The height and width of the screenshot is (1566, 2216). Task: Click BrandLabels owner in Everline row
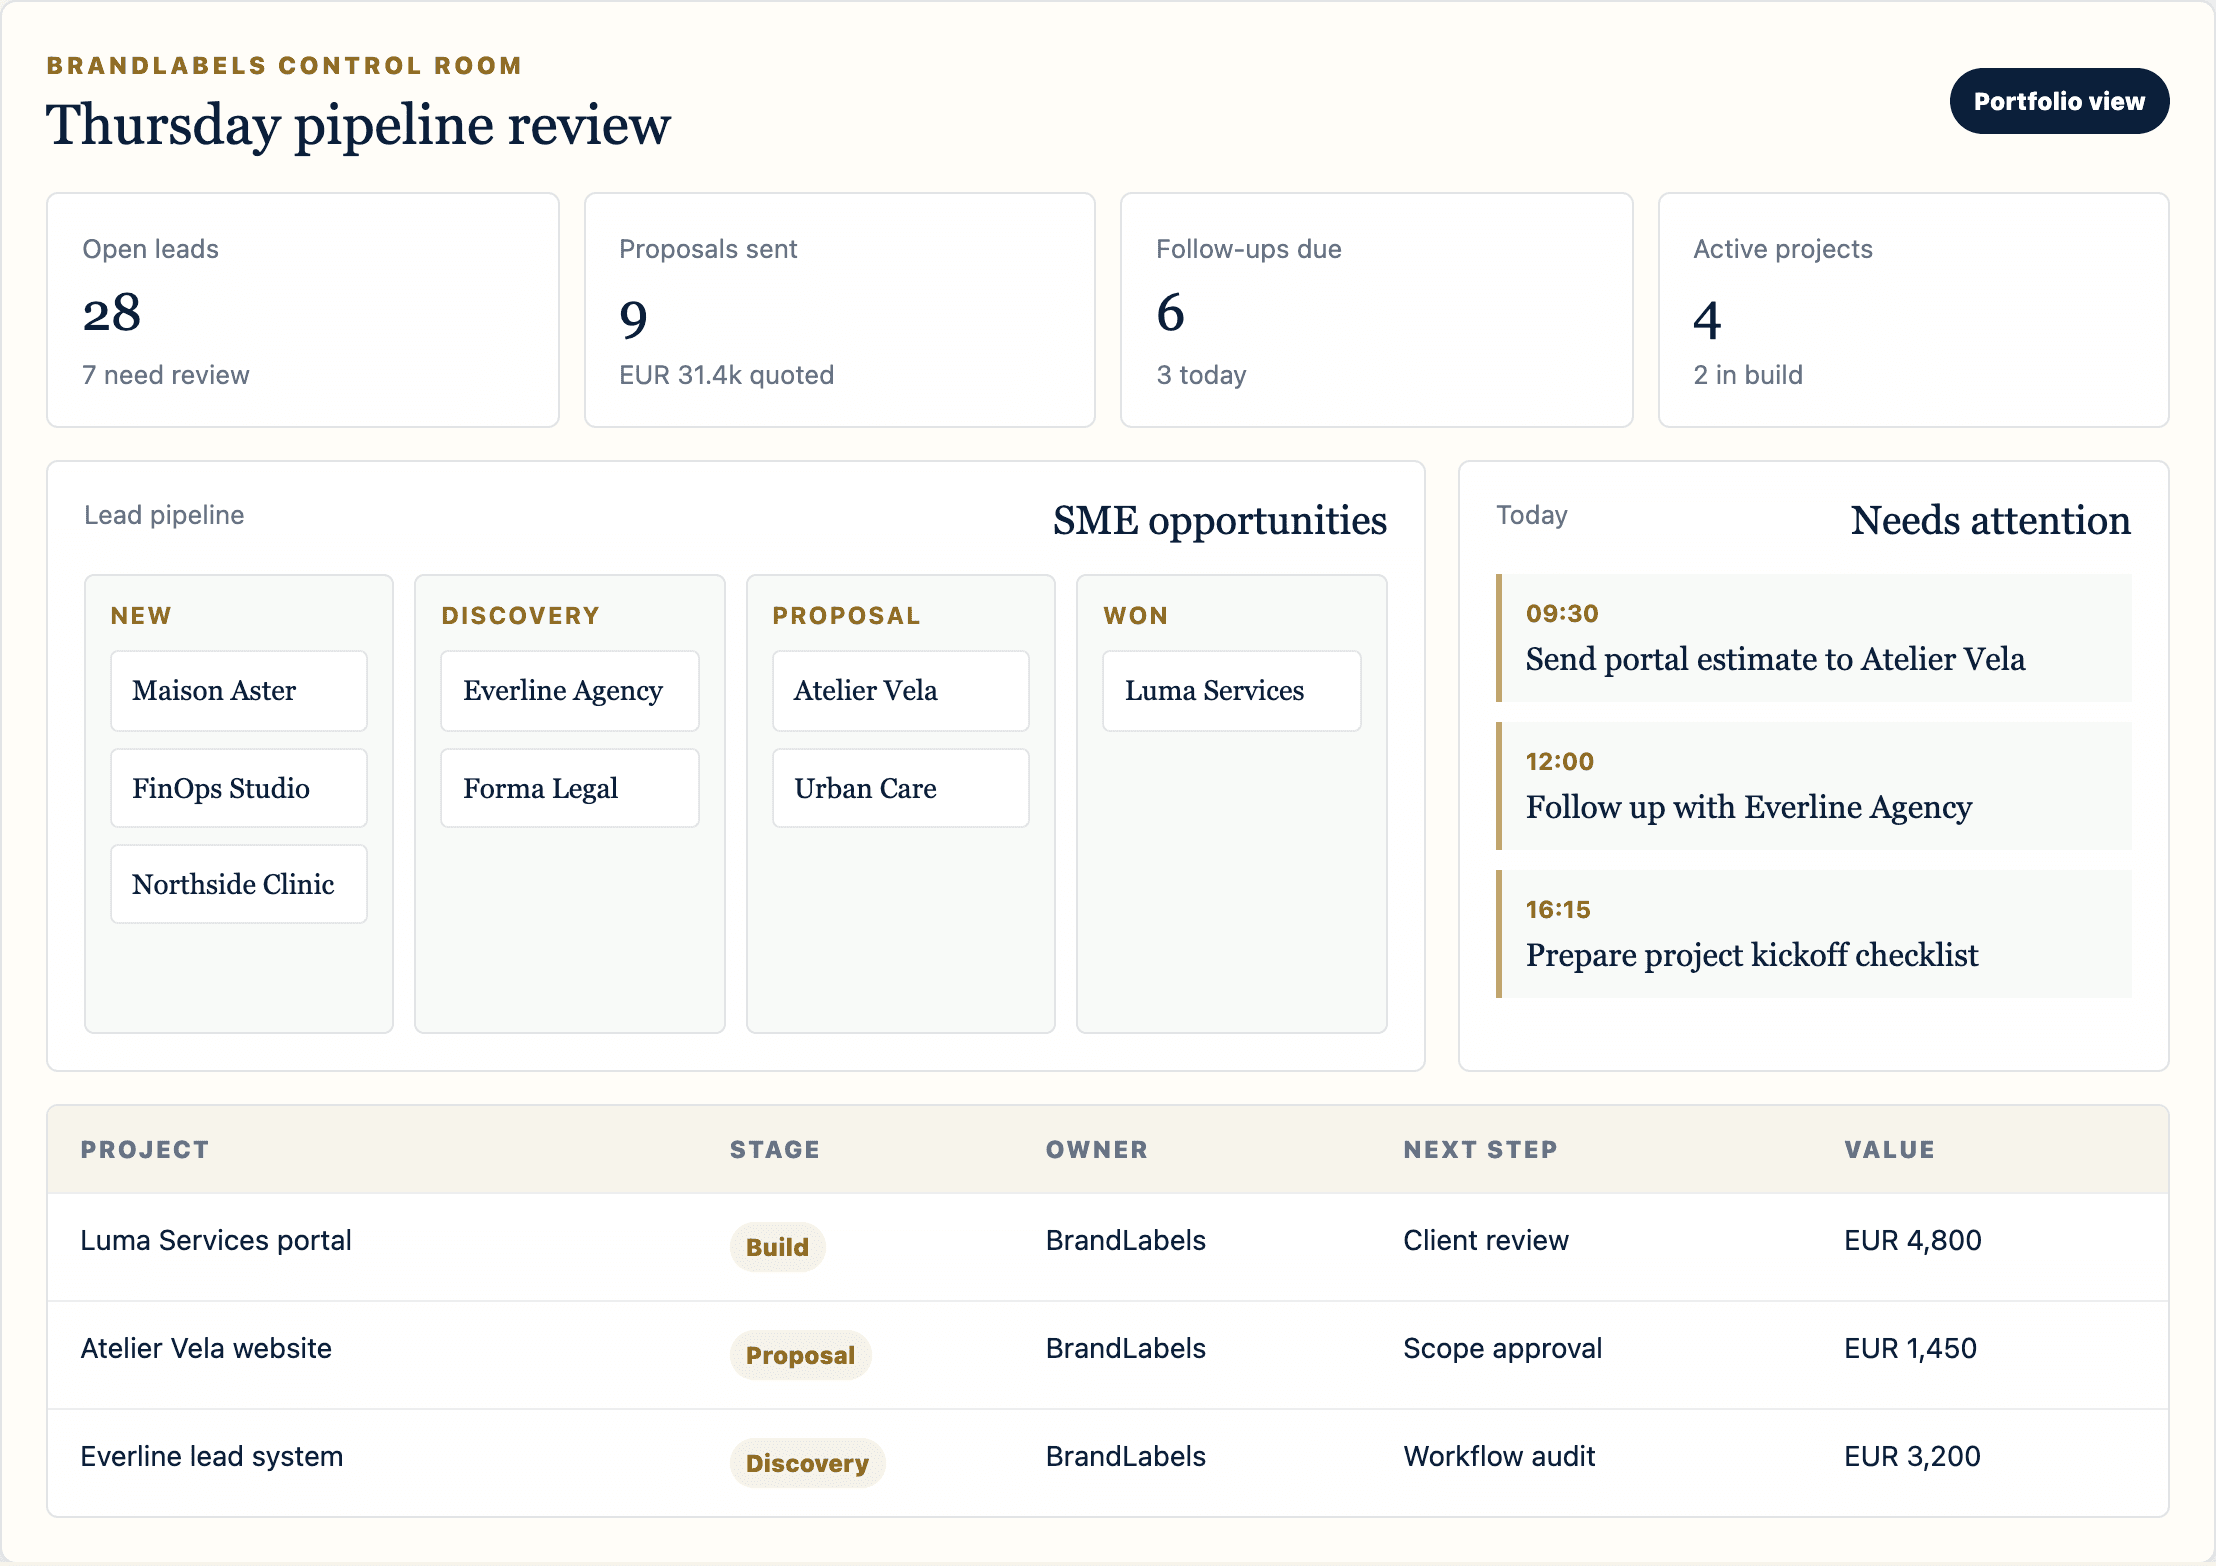(x=1126, y=1456)
